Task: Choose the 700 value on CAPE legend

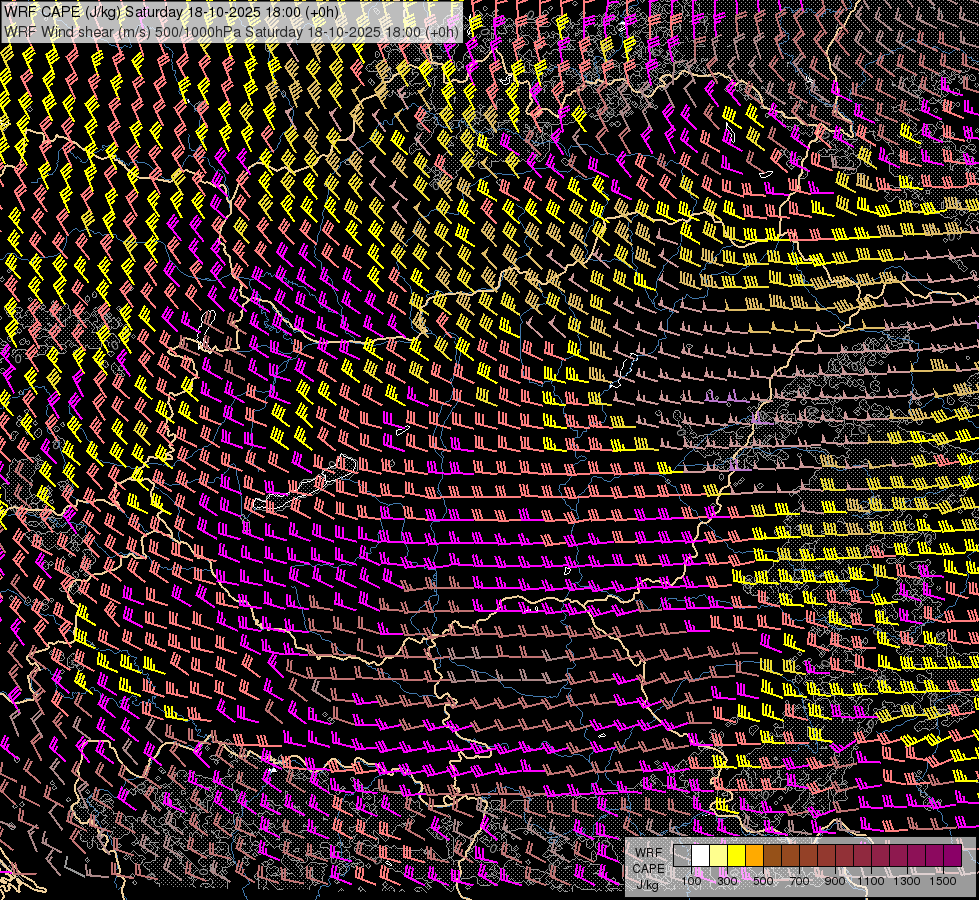Action: (x=799, y=881)
